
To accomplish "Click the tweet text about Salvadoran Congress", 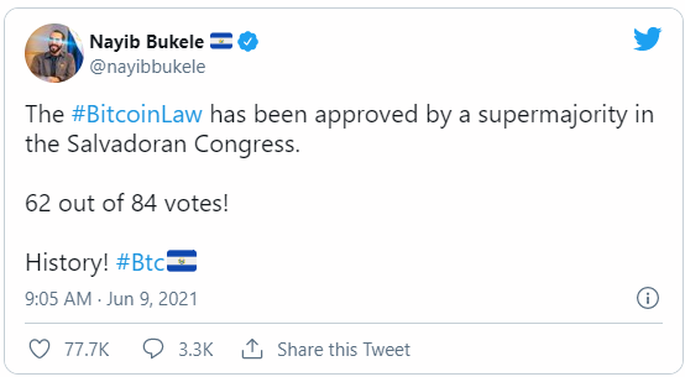I will (339, 129).
